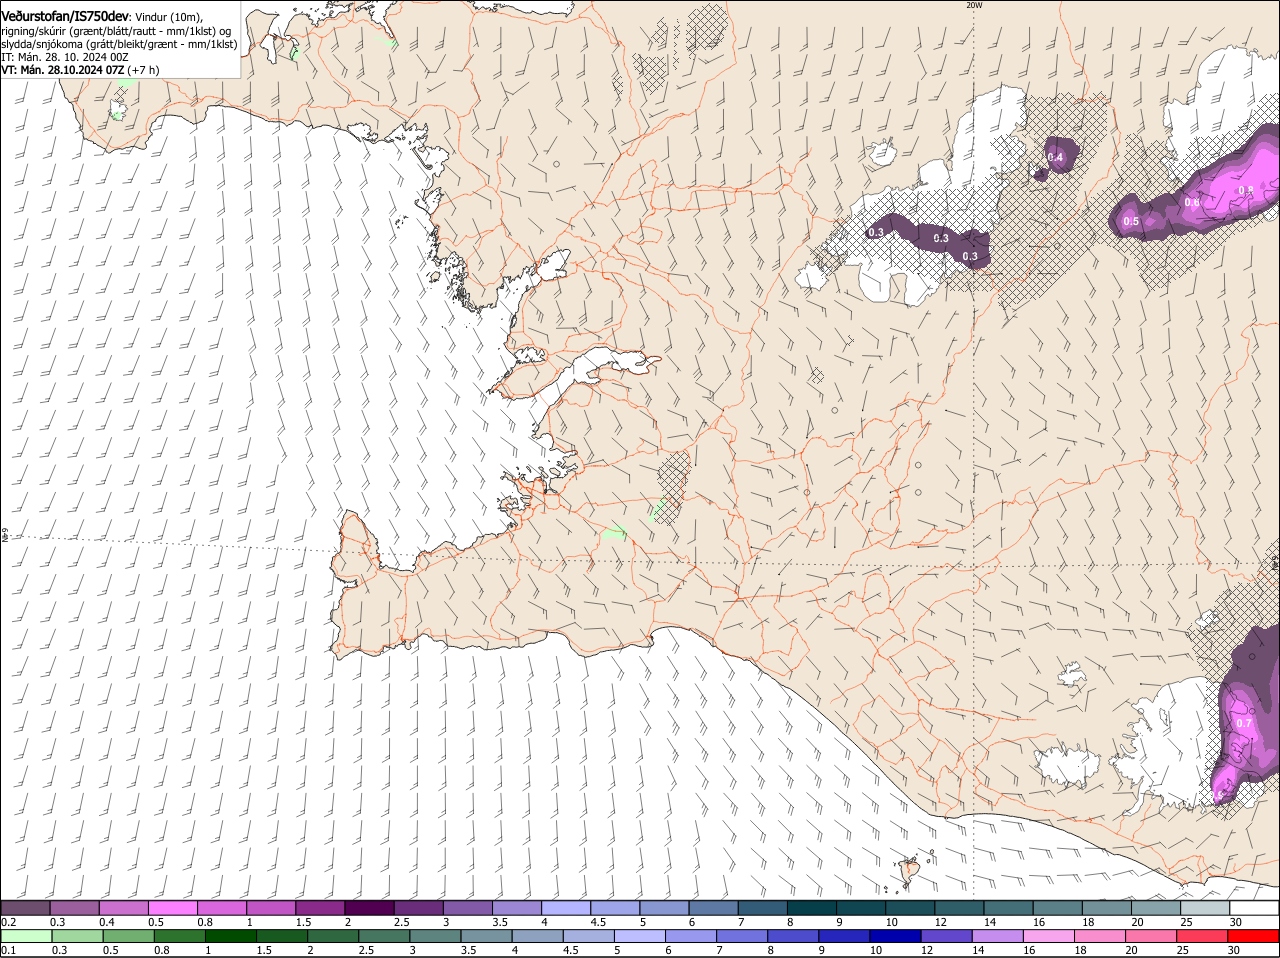Viewport: 1280px width, 958px height.
Task: Select the bottom-row swatch between 16 and 18
Action: coord(1050,936)
